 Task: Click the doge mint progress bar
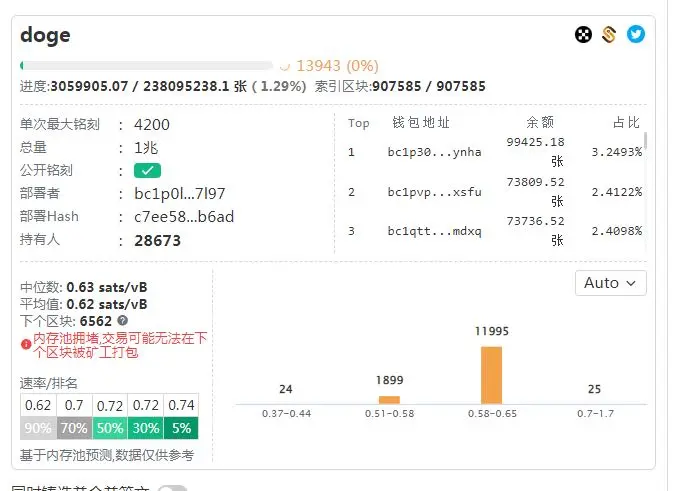[x=147, y=66]
